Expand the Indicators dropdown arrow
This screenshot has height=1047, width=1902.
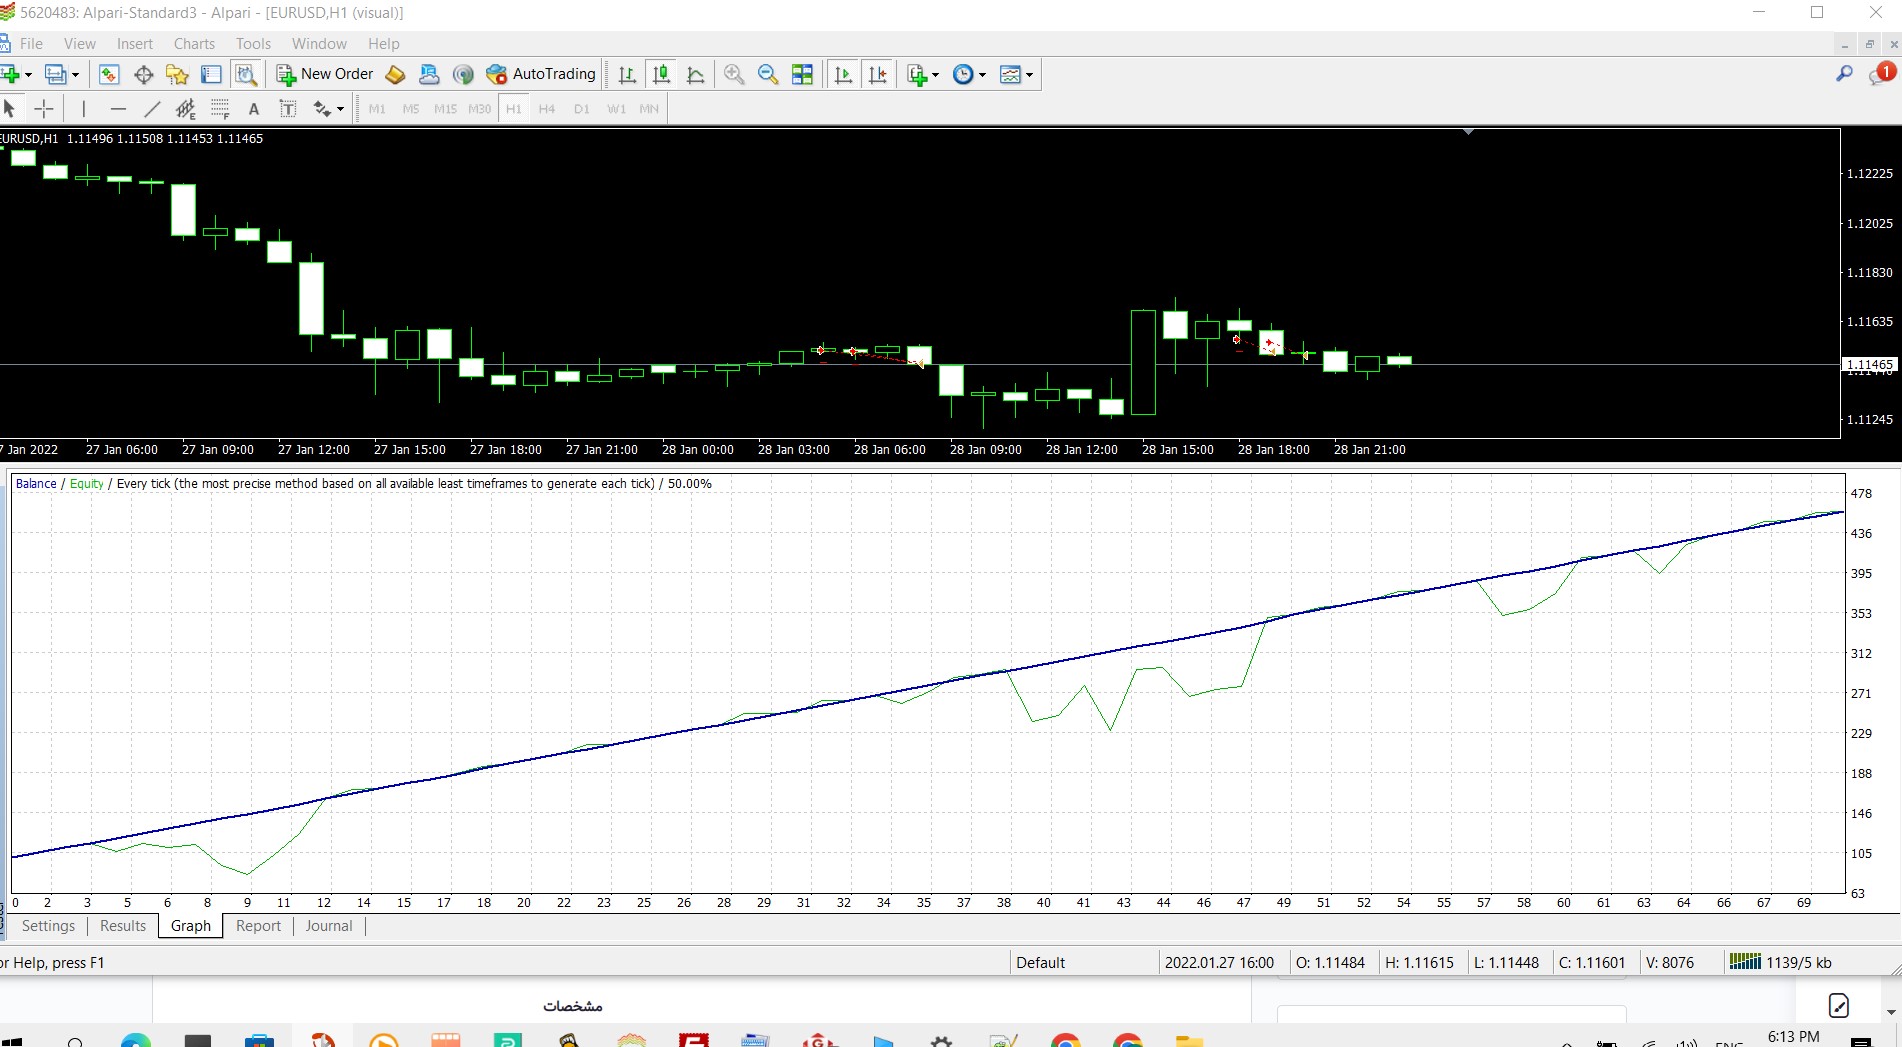936,75
